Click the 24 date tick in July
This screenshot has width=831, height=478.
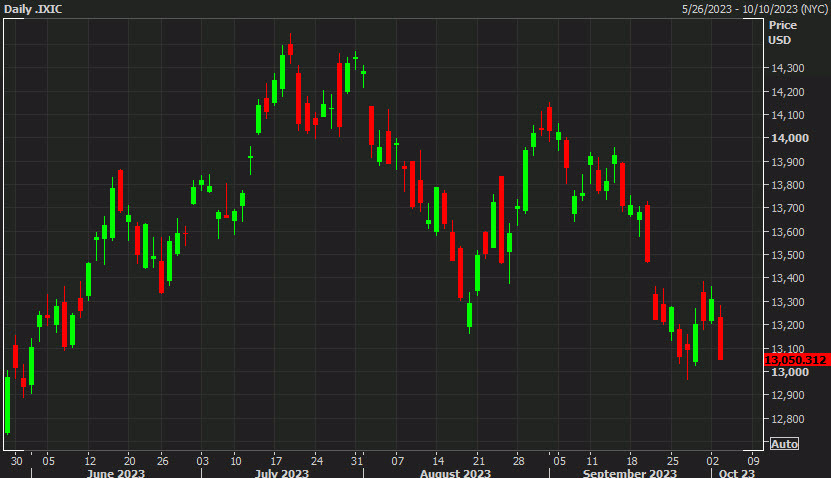tap(316, 461)
